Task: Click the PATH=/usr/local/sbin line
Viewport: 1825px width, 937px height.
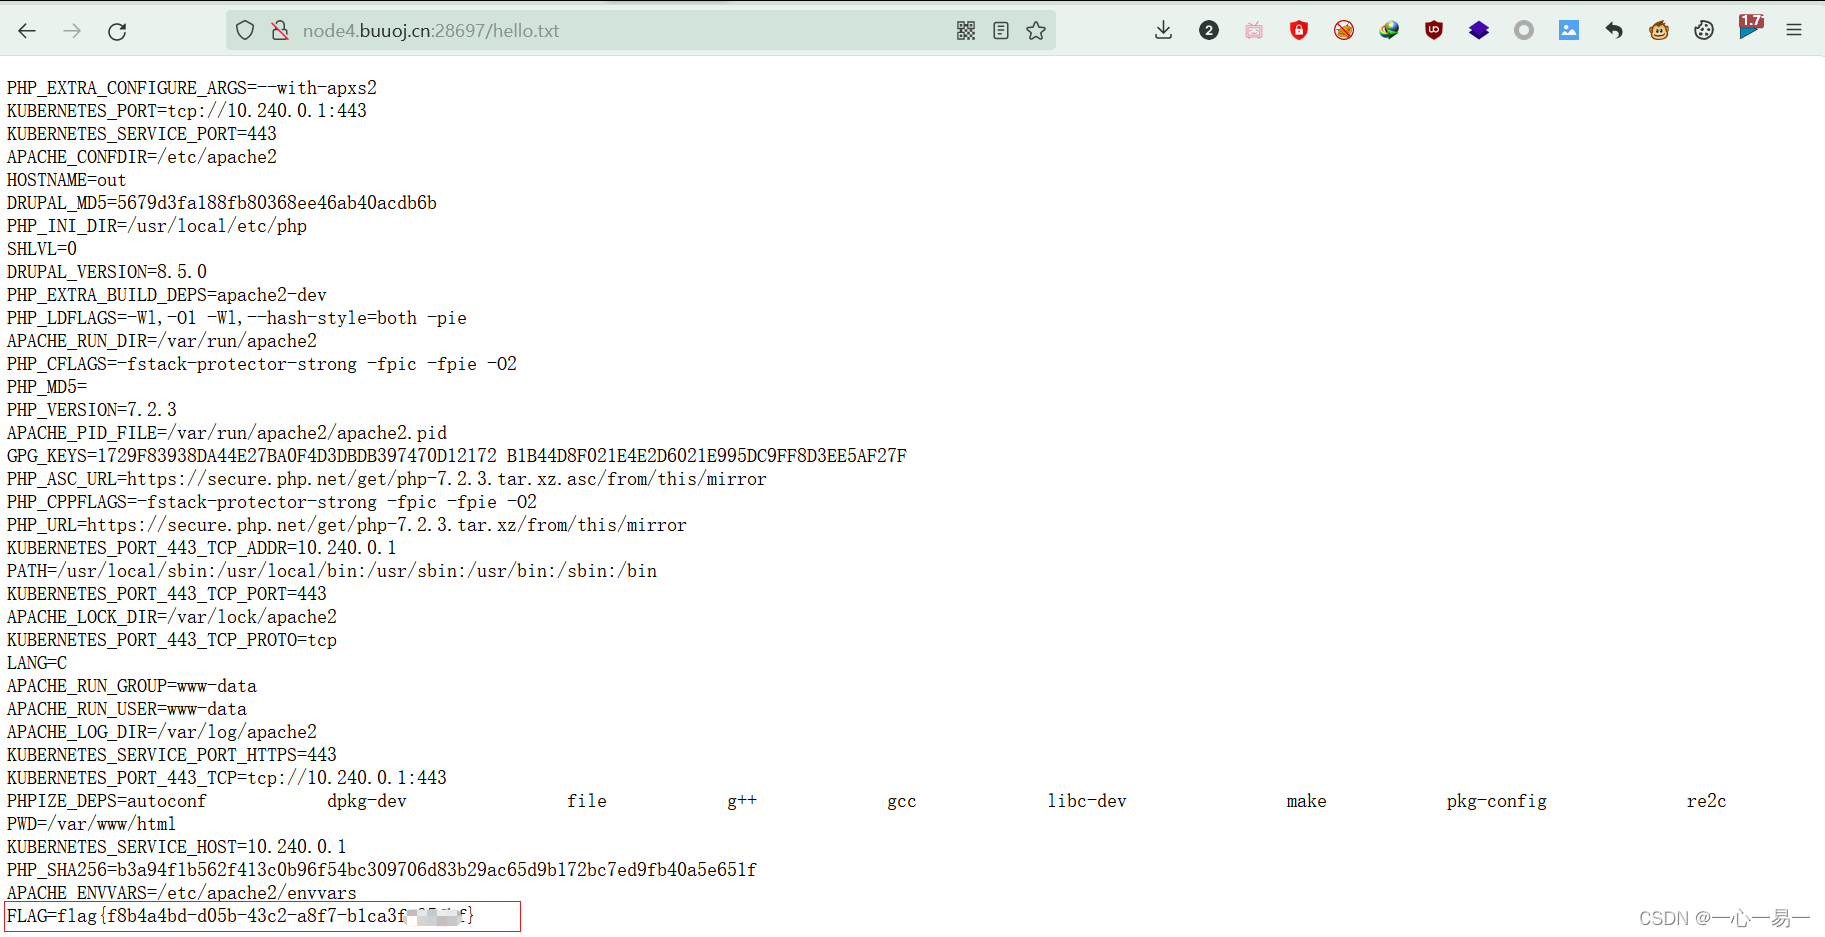Action: pos(332,571)
